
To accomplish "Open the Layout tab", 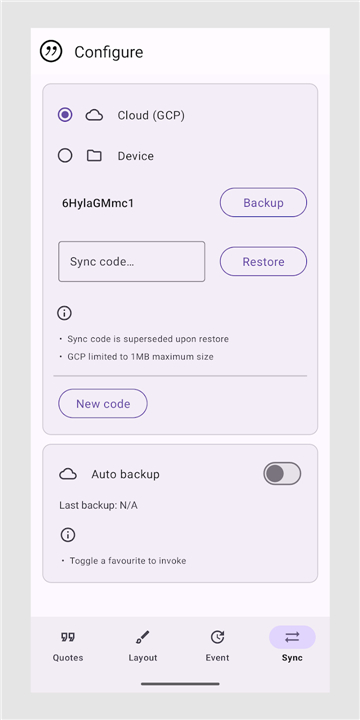I will pyautogui.click(x=143, y=647).
